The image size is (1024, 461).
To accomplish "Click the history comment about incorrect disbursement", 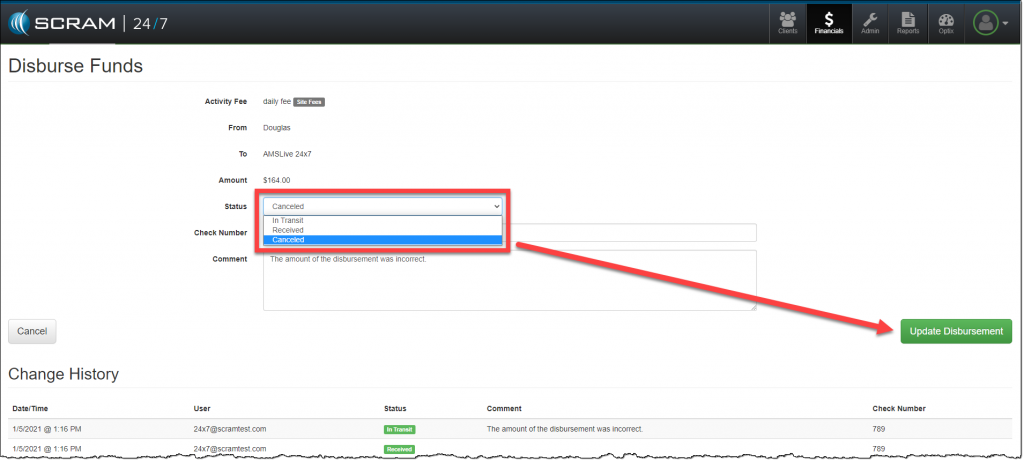I will 565,430.
